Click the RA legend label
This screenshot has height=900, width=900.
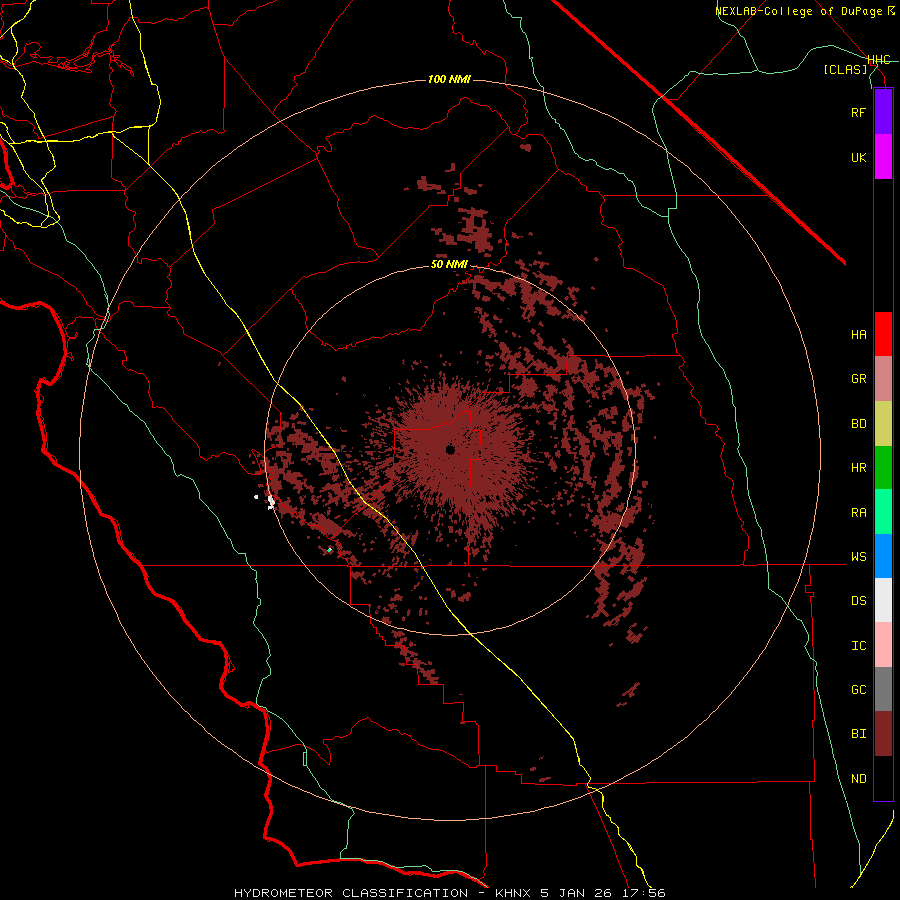pos(858,513)
